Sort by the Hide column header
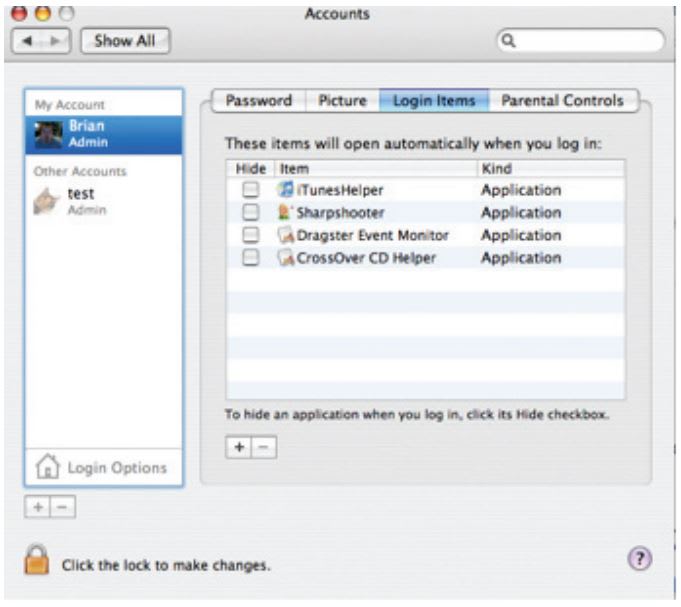681x607 pixels. 250,168
